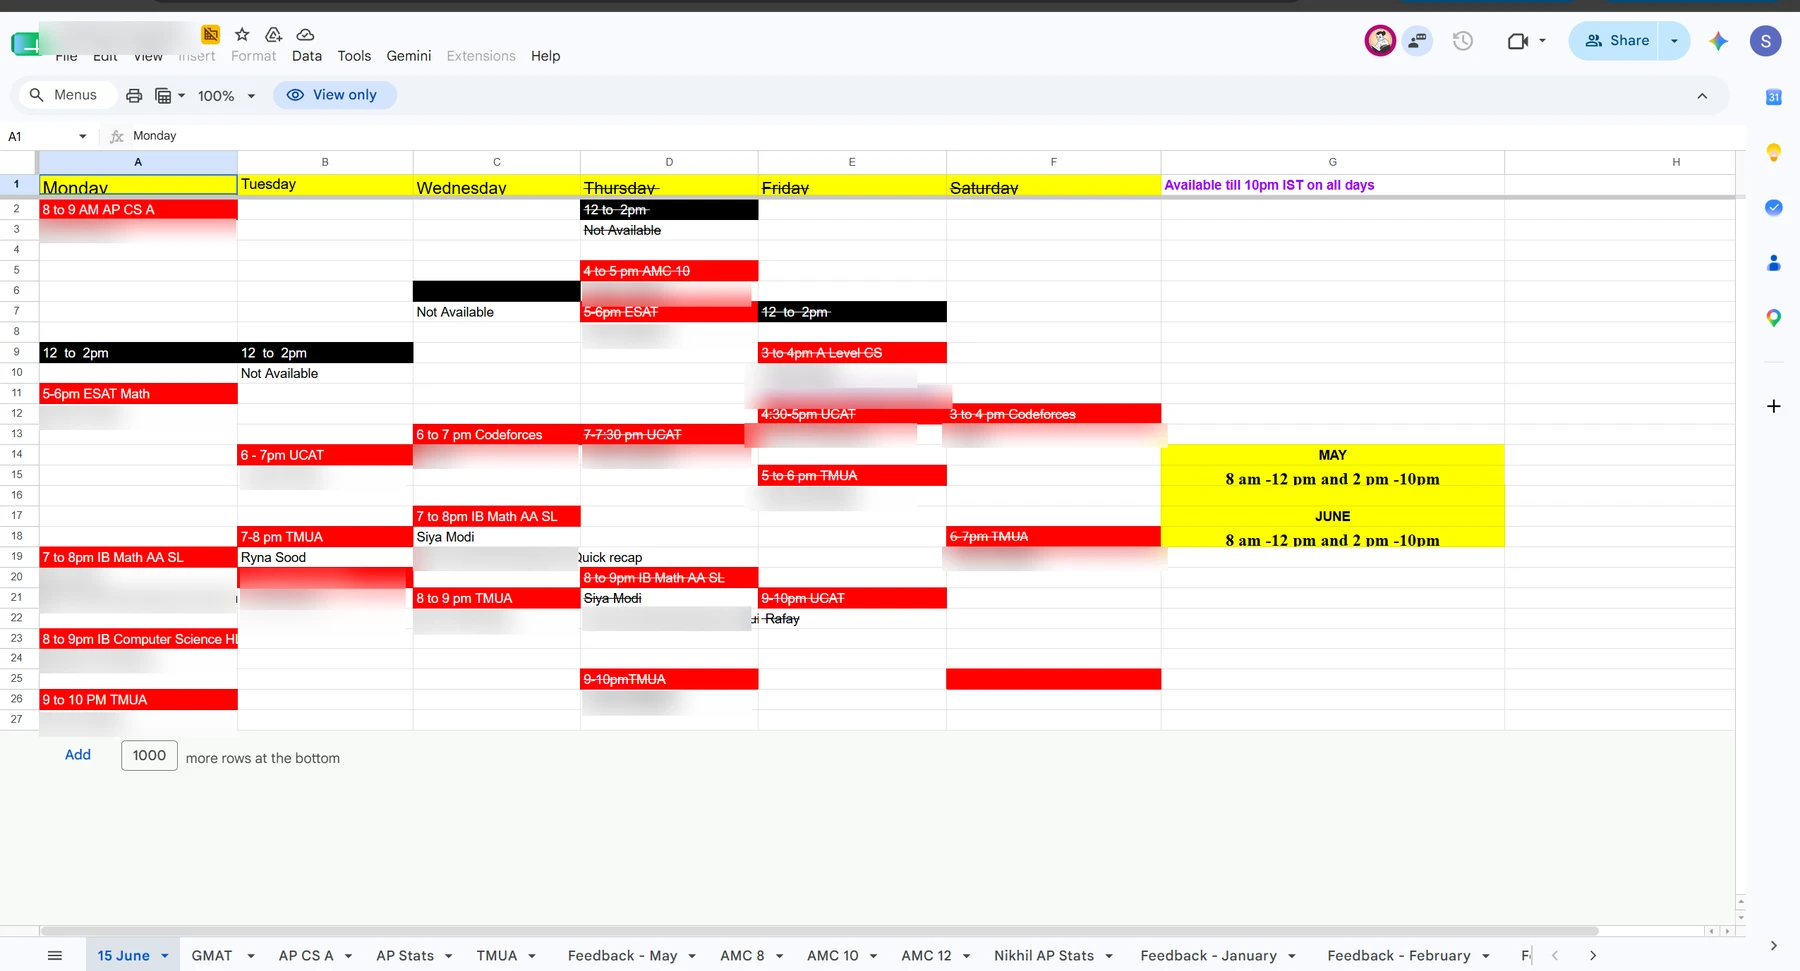Screen dimensions: 1800x971
Task: Open the Help menu
Action: tap(545, 56)
